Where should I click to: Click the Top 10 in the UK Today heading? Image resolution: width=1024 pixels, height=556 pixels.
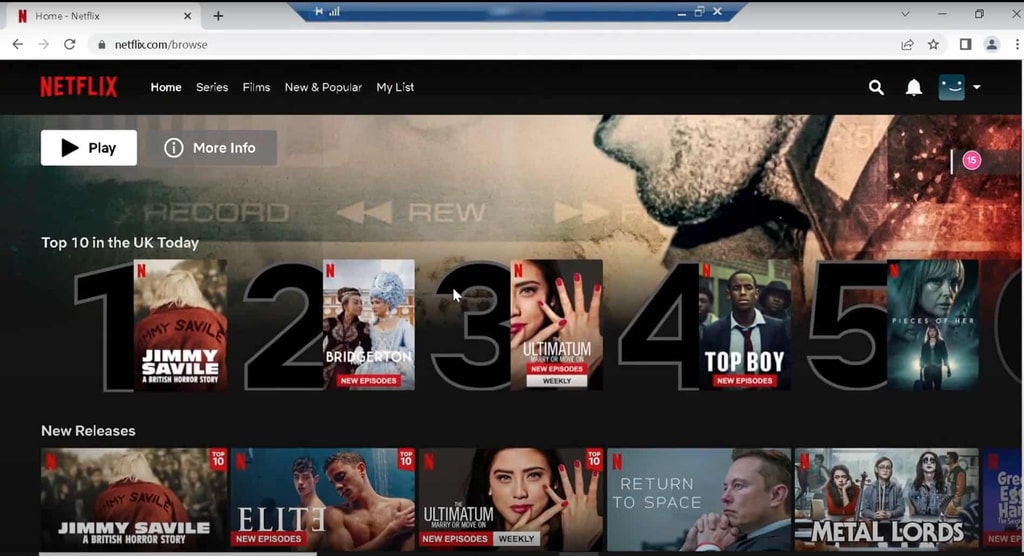(x=120, y=242)
